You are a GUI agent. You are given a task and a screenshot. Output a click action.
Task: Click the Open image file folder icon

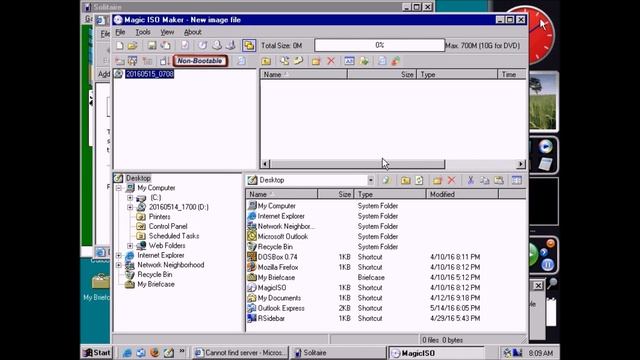click(x=132, y=45)
